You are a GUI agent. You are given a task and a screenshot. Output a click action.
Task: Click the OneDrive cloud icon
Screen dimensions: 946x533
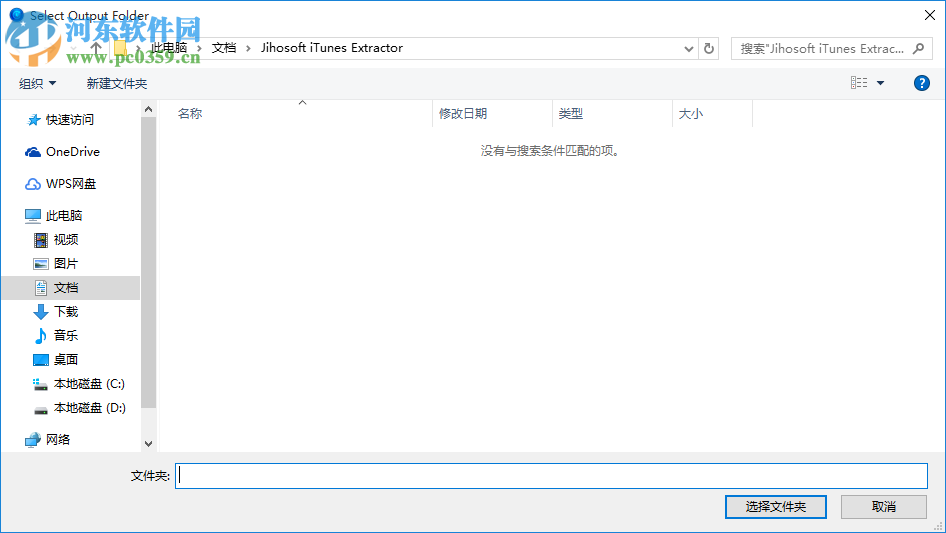click(x=33, y=152)
